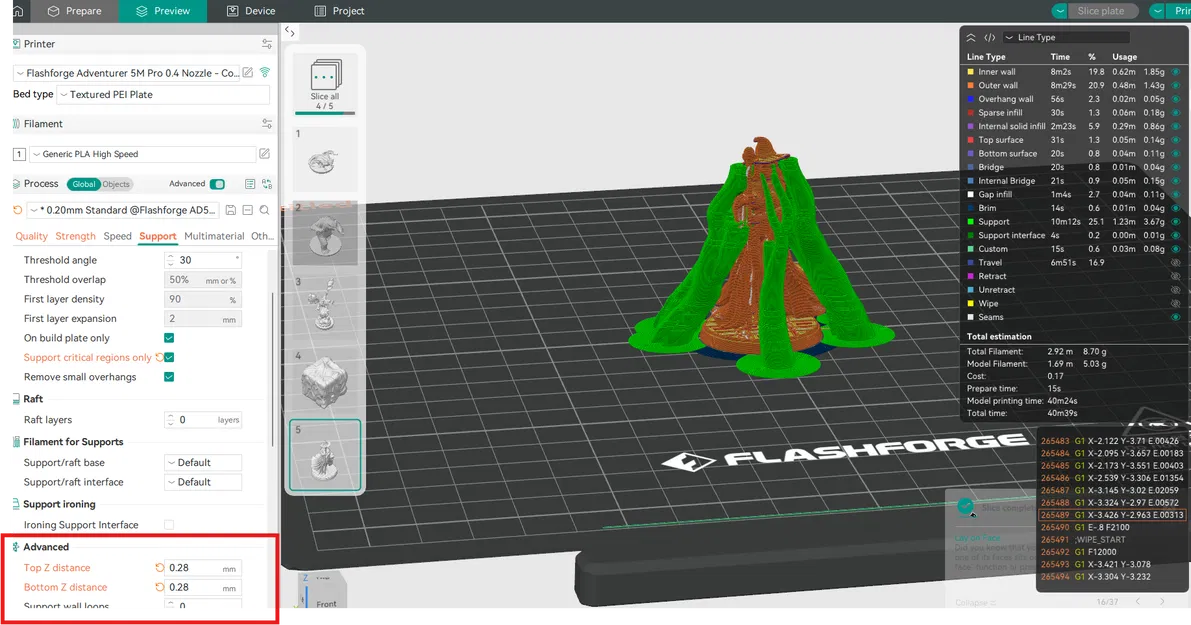Screen dimensions: 1191x625
Task: Click the green Wi-Fi connection icon
Action: click(264, 73)
